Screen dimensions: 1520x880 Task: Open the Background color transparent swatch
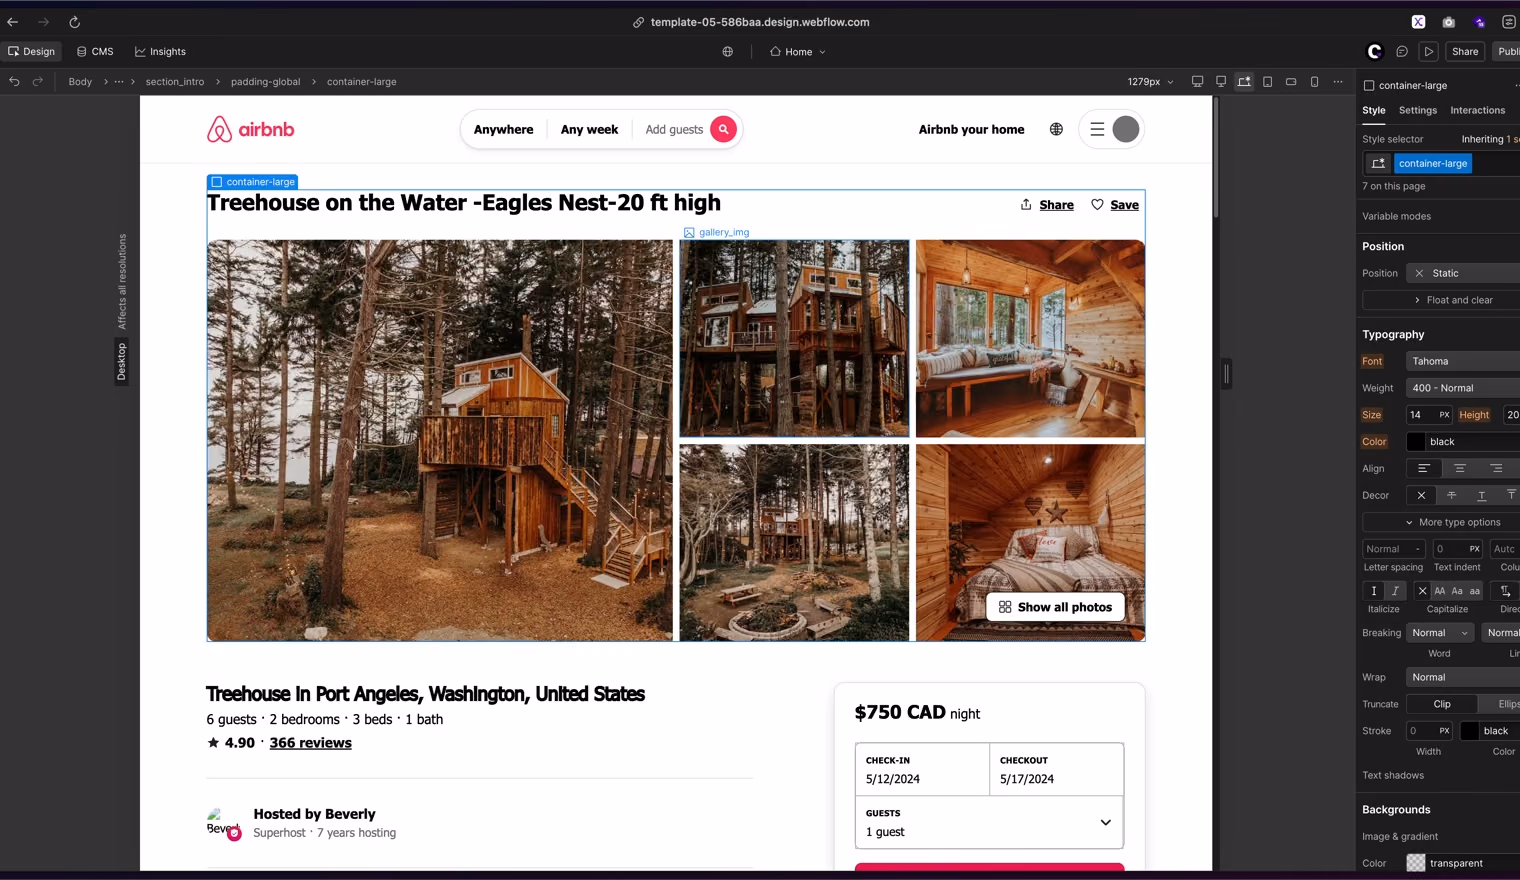(x=1416, y=863)
